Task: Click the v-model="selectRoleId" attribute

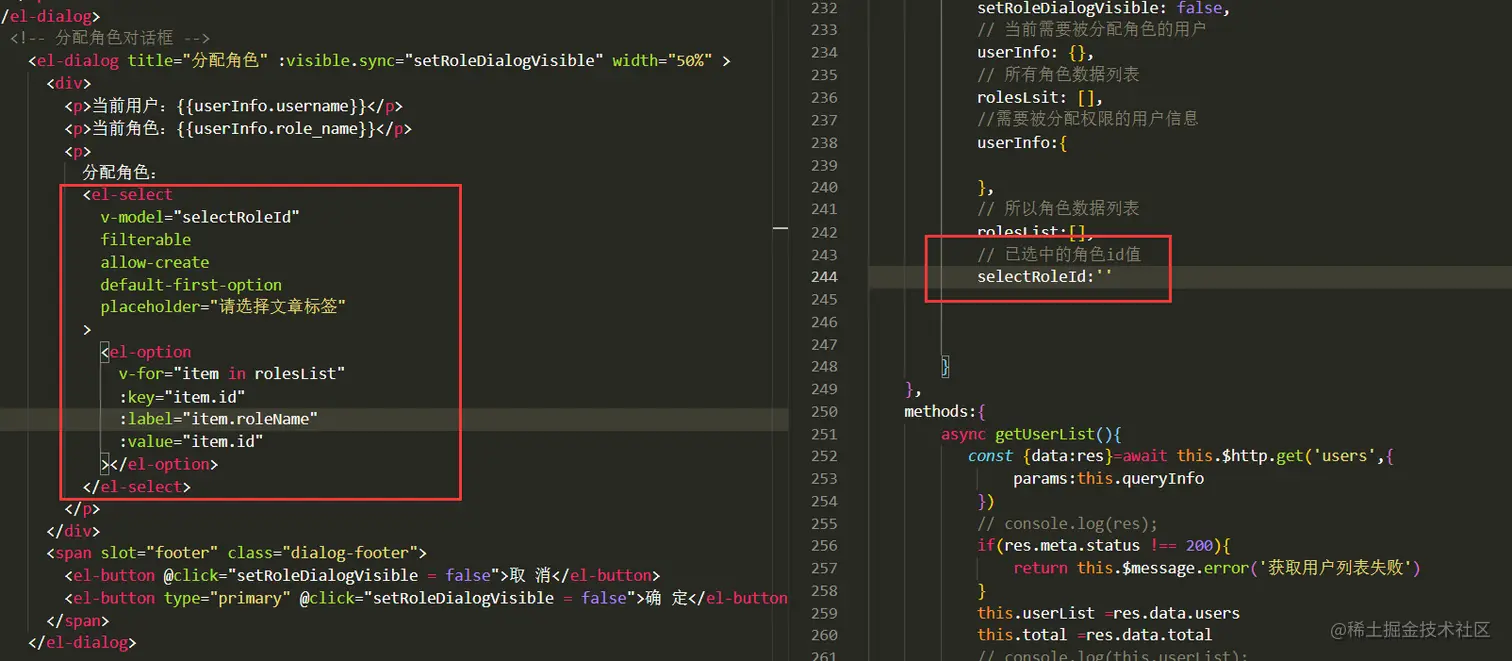Action: point(200,217)
